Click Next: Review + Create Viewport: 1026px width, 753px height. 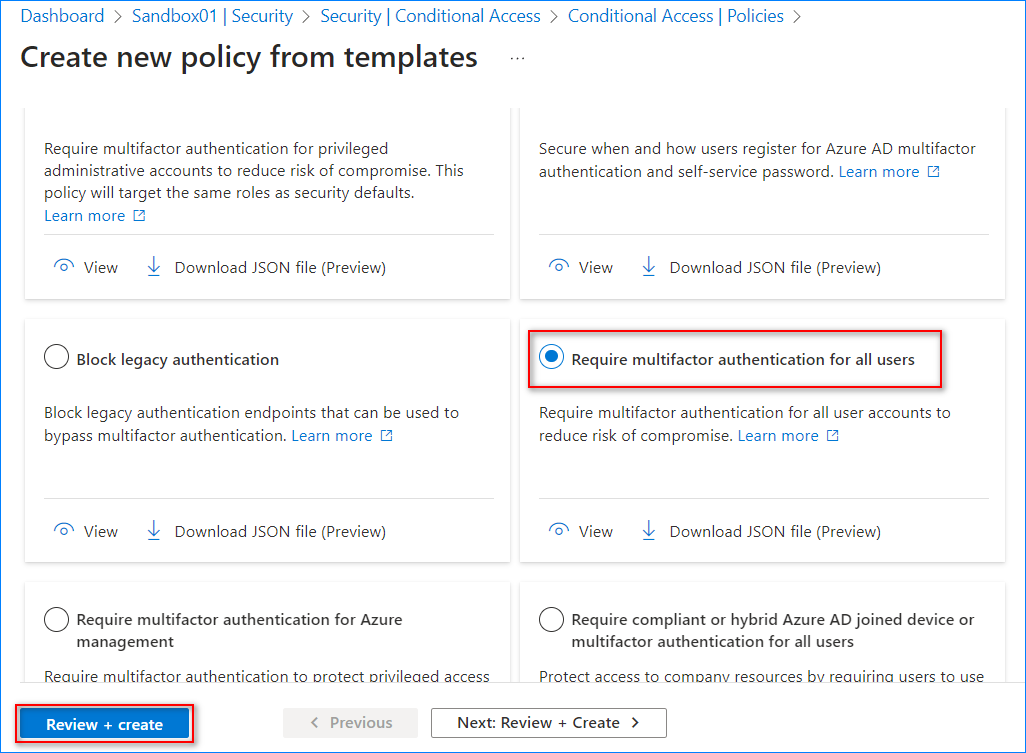point(548,722)
